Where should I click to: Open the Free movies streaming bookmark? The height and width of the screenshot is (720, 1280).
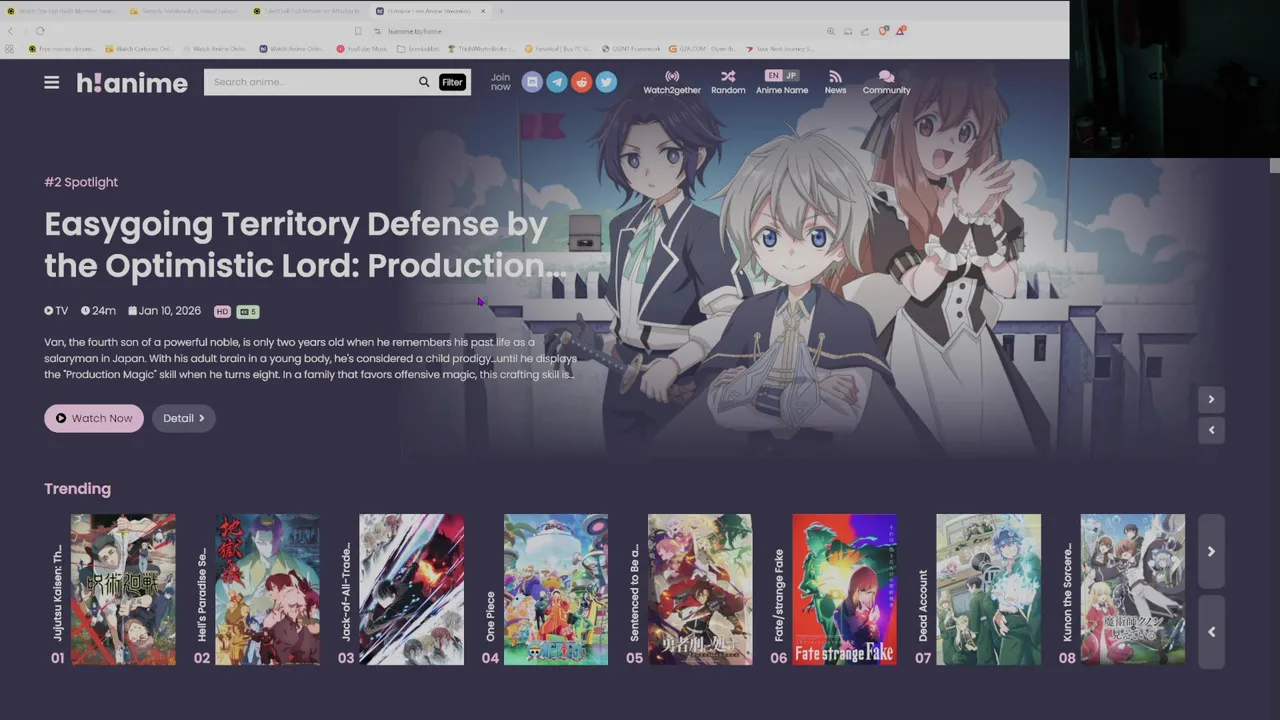click(x=62, y=48)
